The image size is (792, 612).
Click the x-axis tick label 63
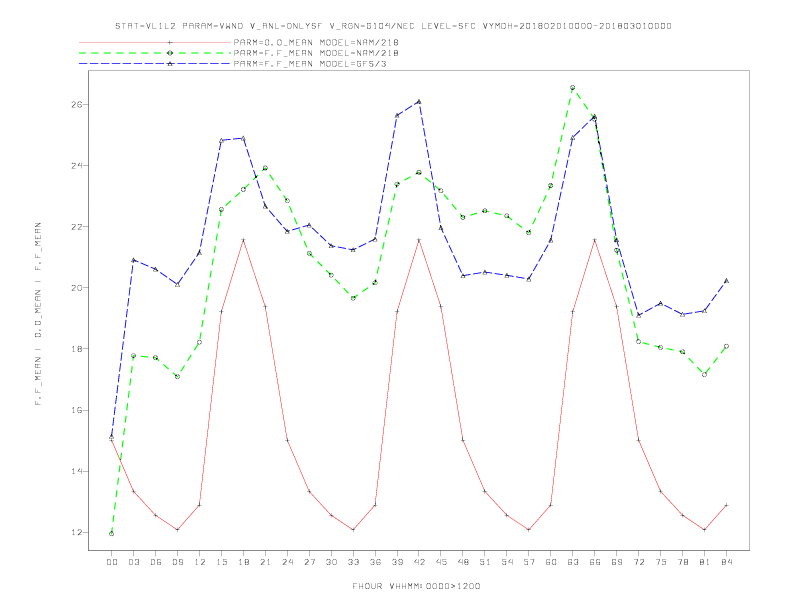click(x=573, y=562)
